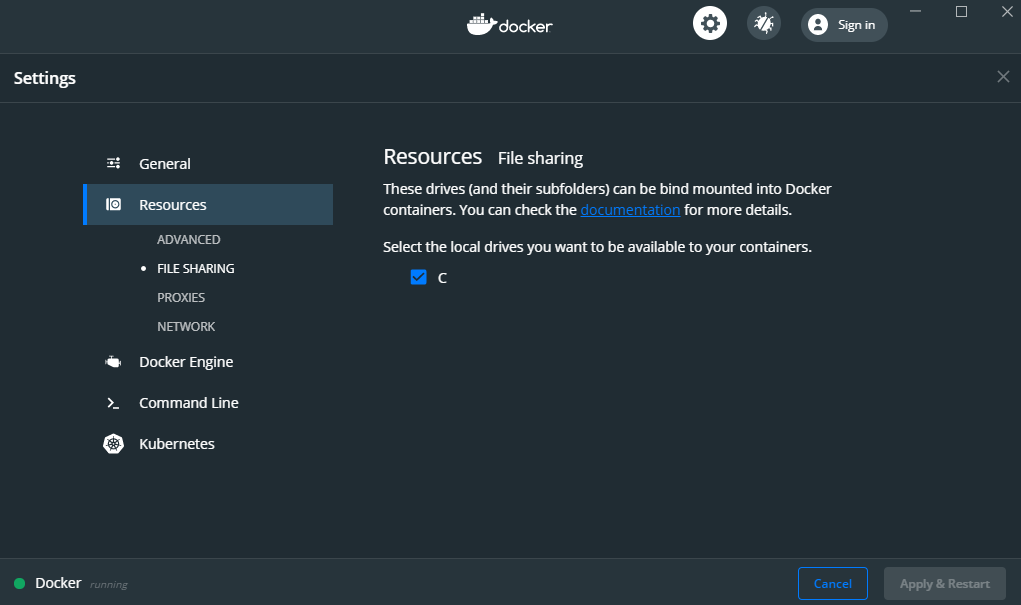The image size is (1021, 605).
Task: Open the Network subsection
Action: click(186, 326)
